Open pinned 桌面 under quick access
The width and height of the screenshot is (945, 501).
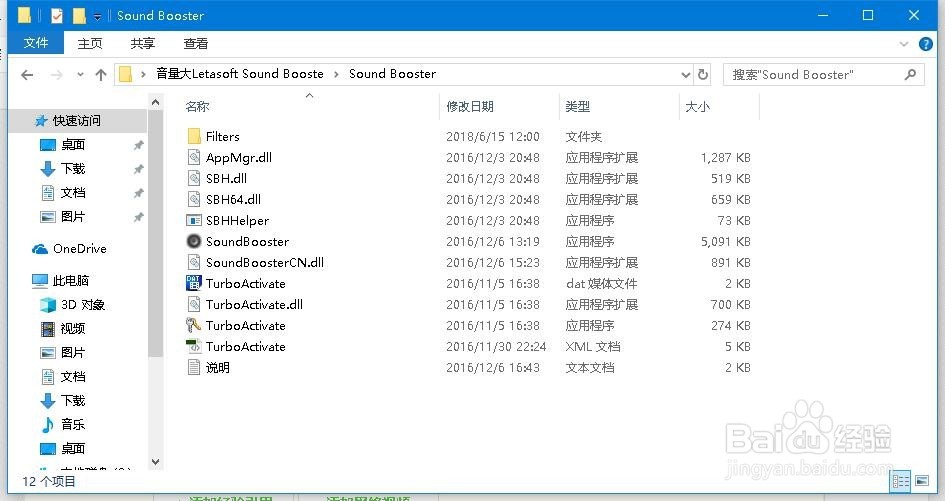coord(72,145)
